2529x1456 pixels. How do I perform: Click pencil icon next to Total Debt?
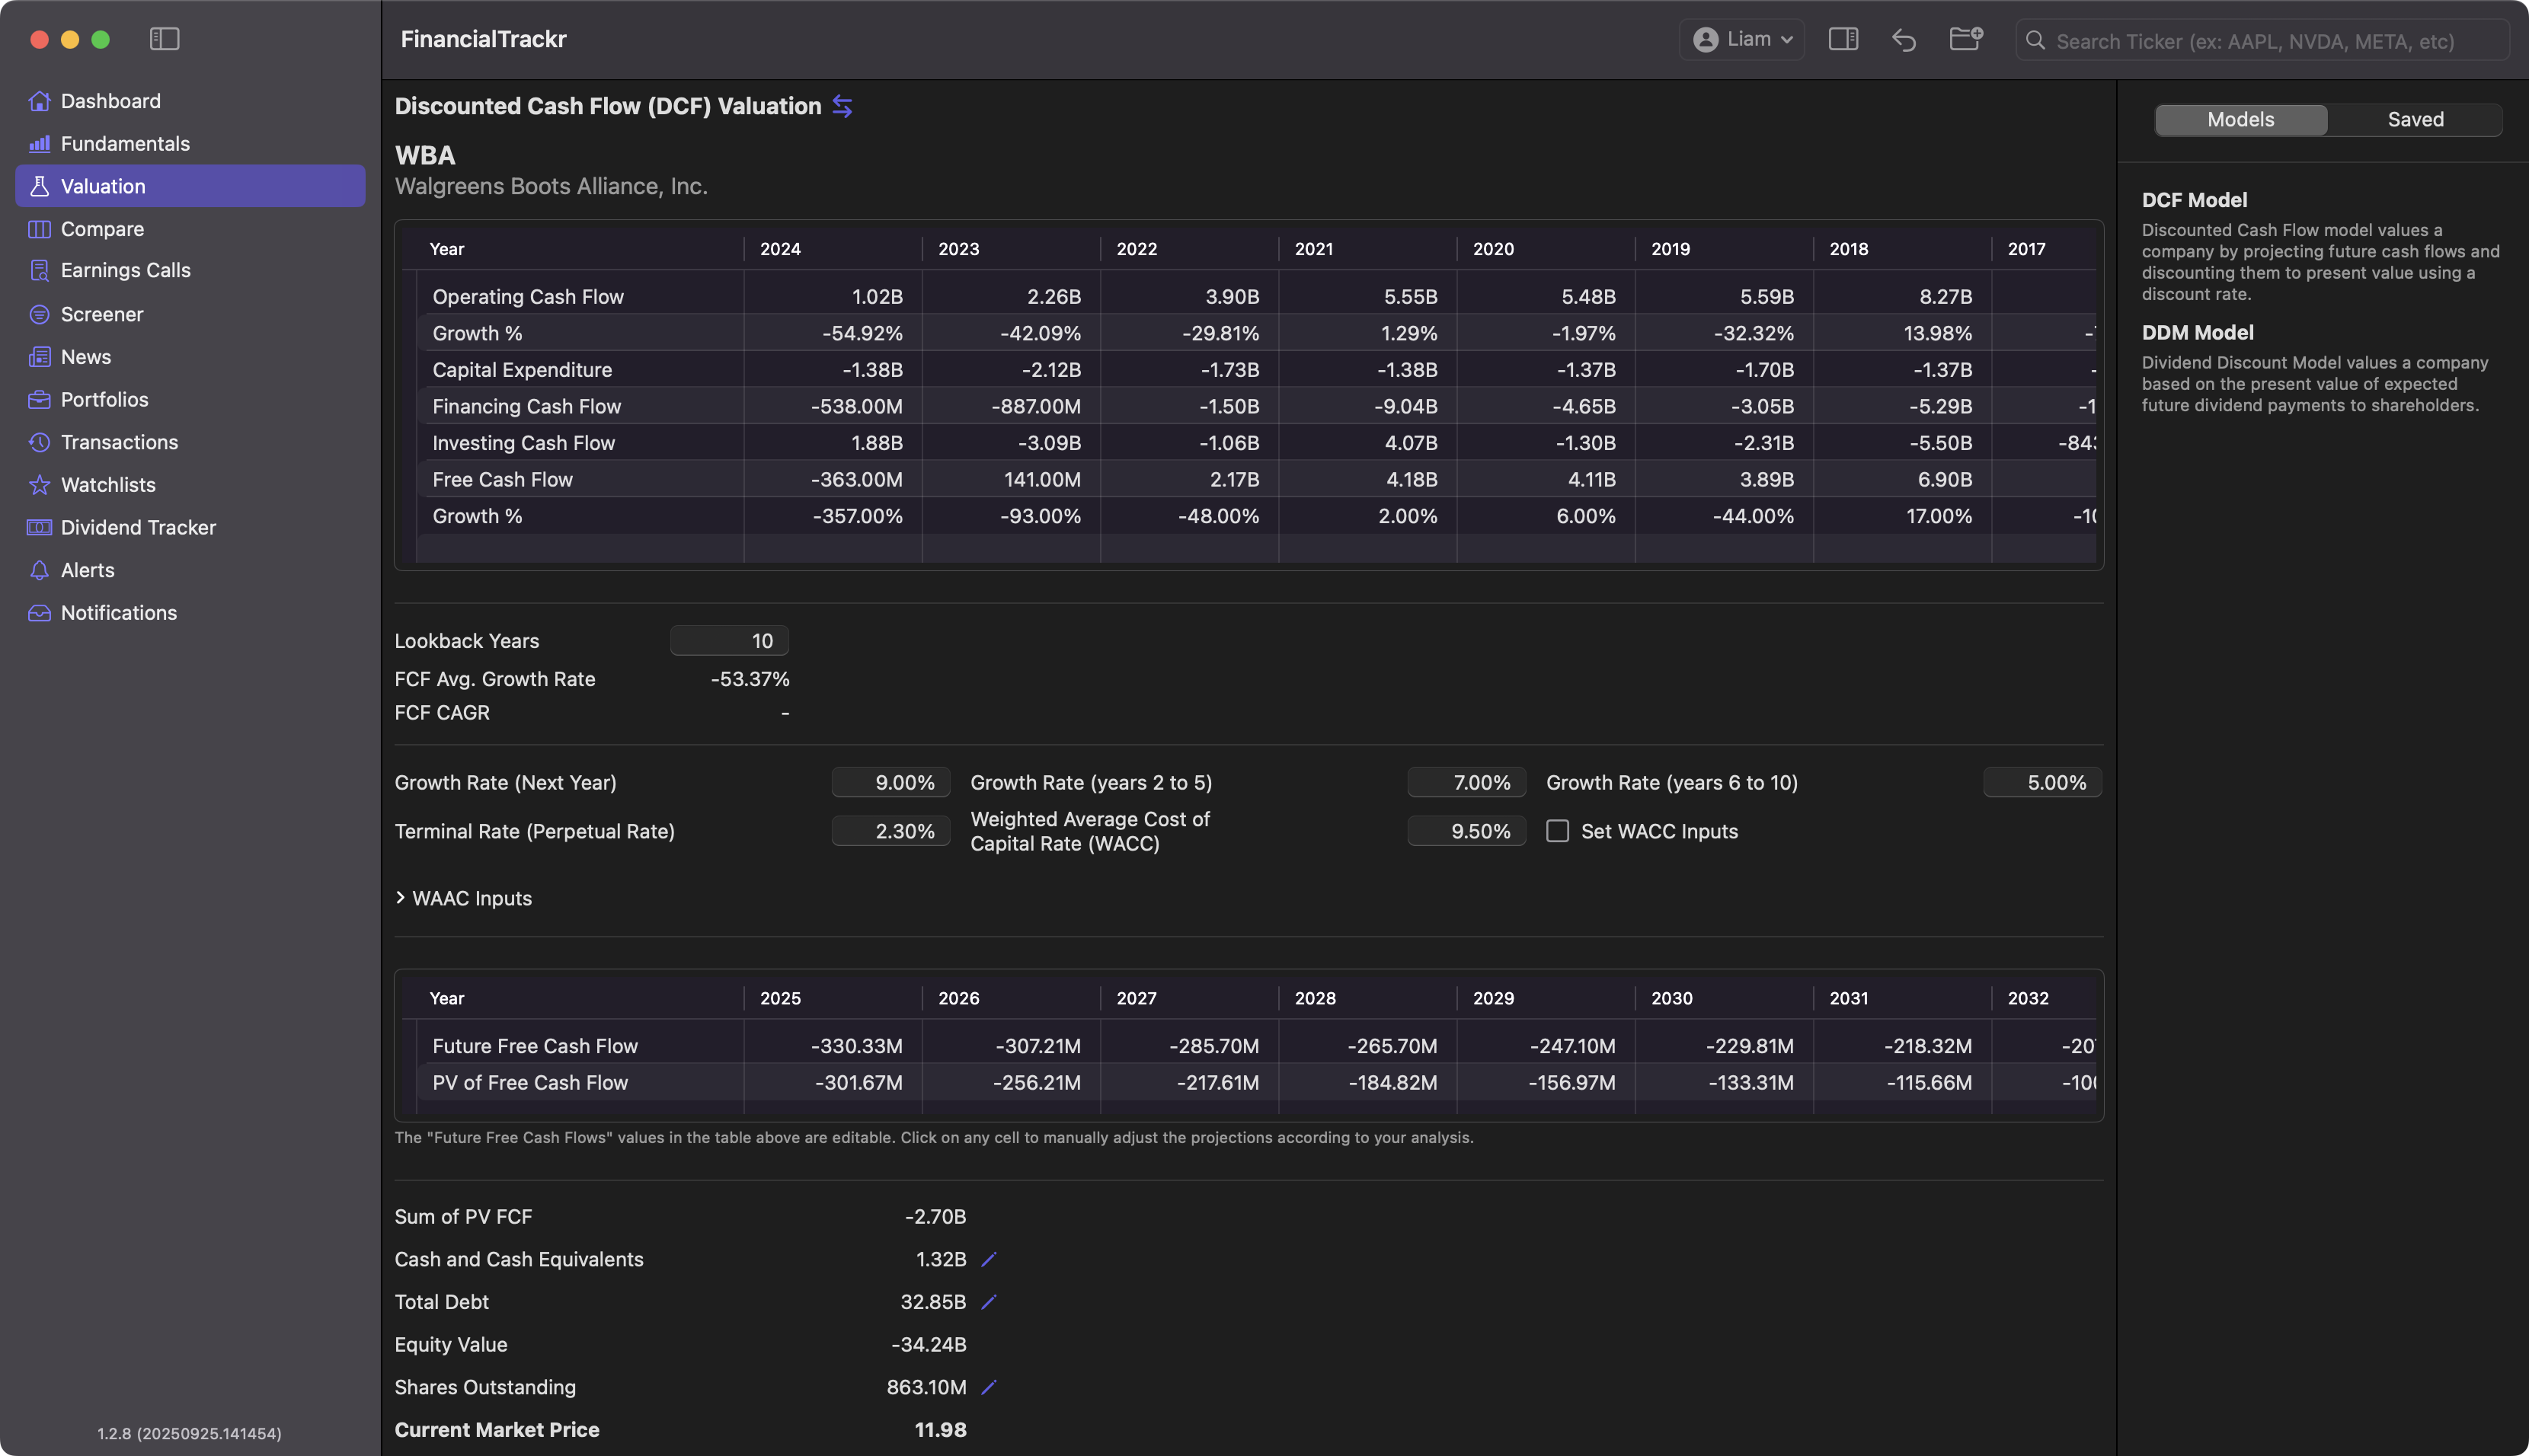[989, 1302]
